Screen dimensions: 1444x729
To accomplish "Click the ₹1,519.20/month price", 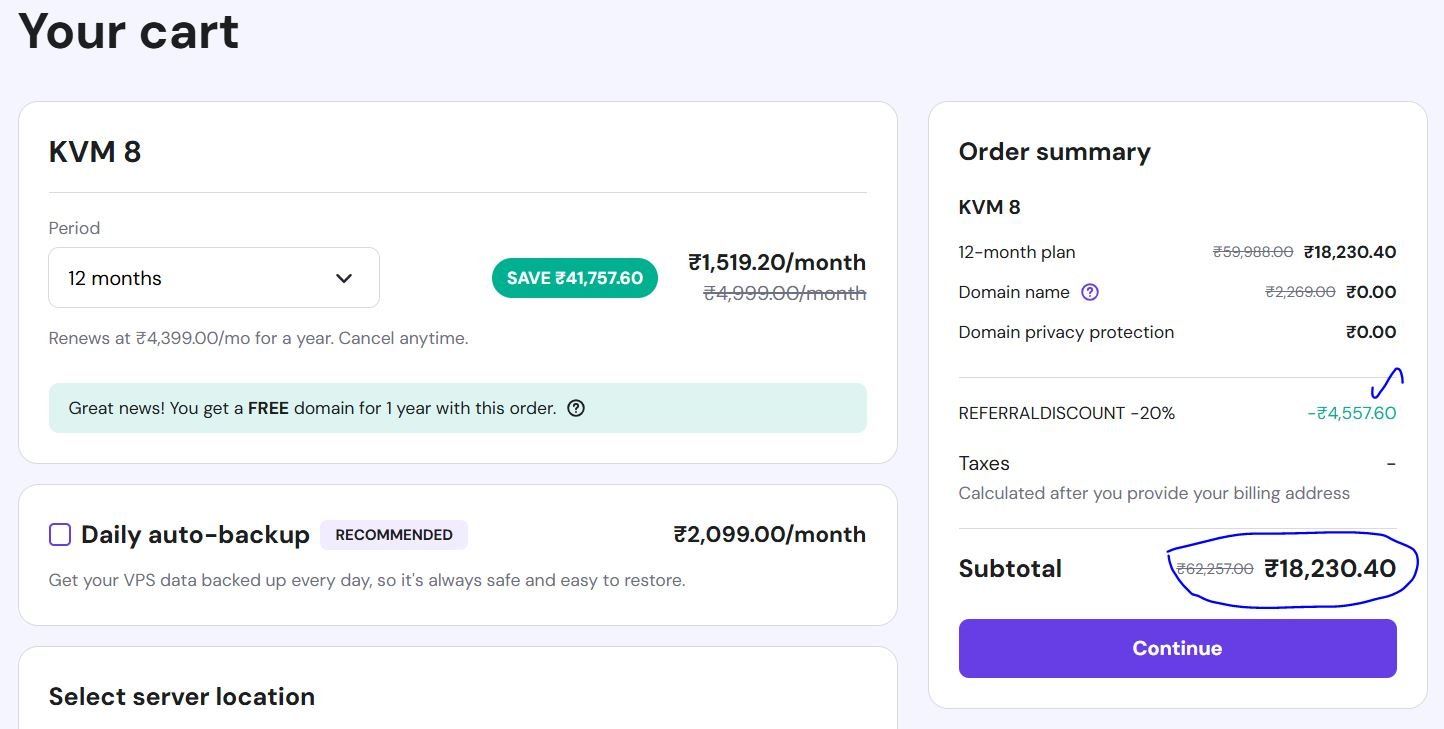I will point(777,263).
